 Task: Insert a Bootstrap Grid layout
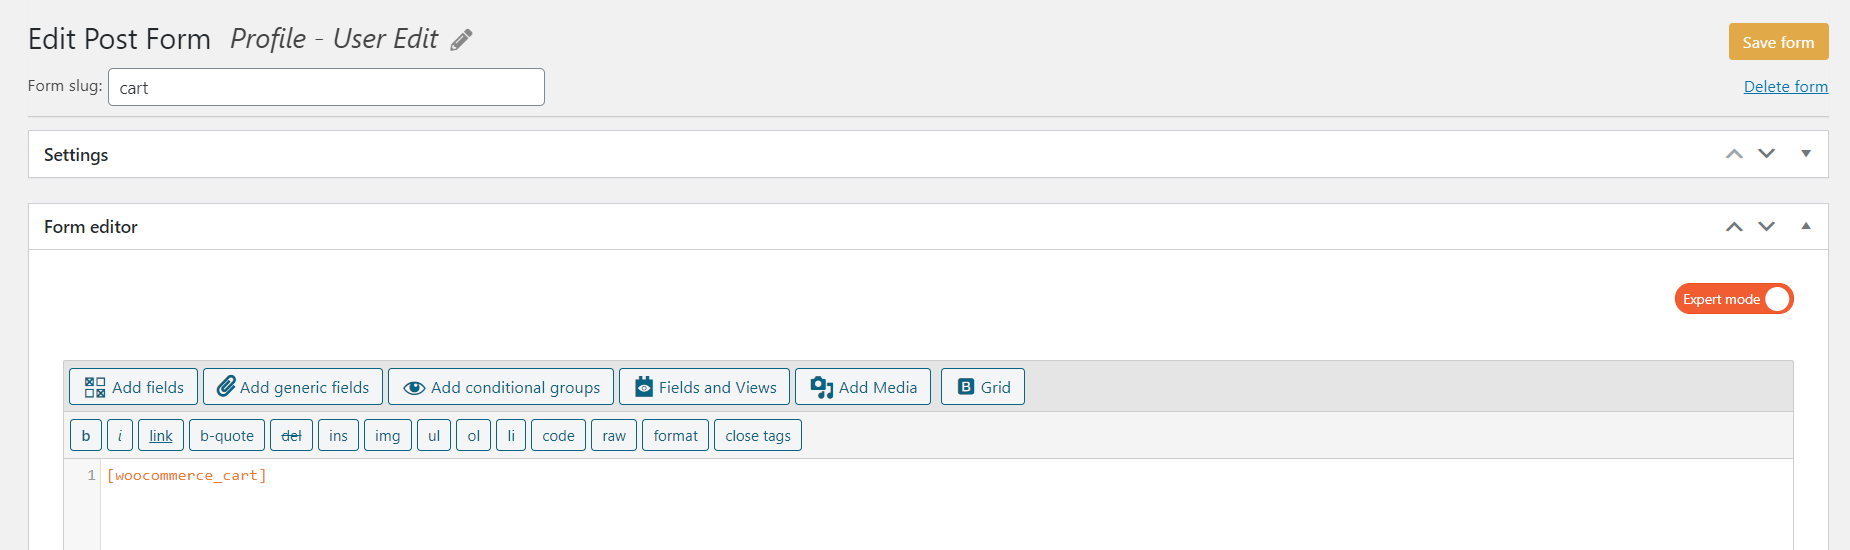pos(983,387)
